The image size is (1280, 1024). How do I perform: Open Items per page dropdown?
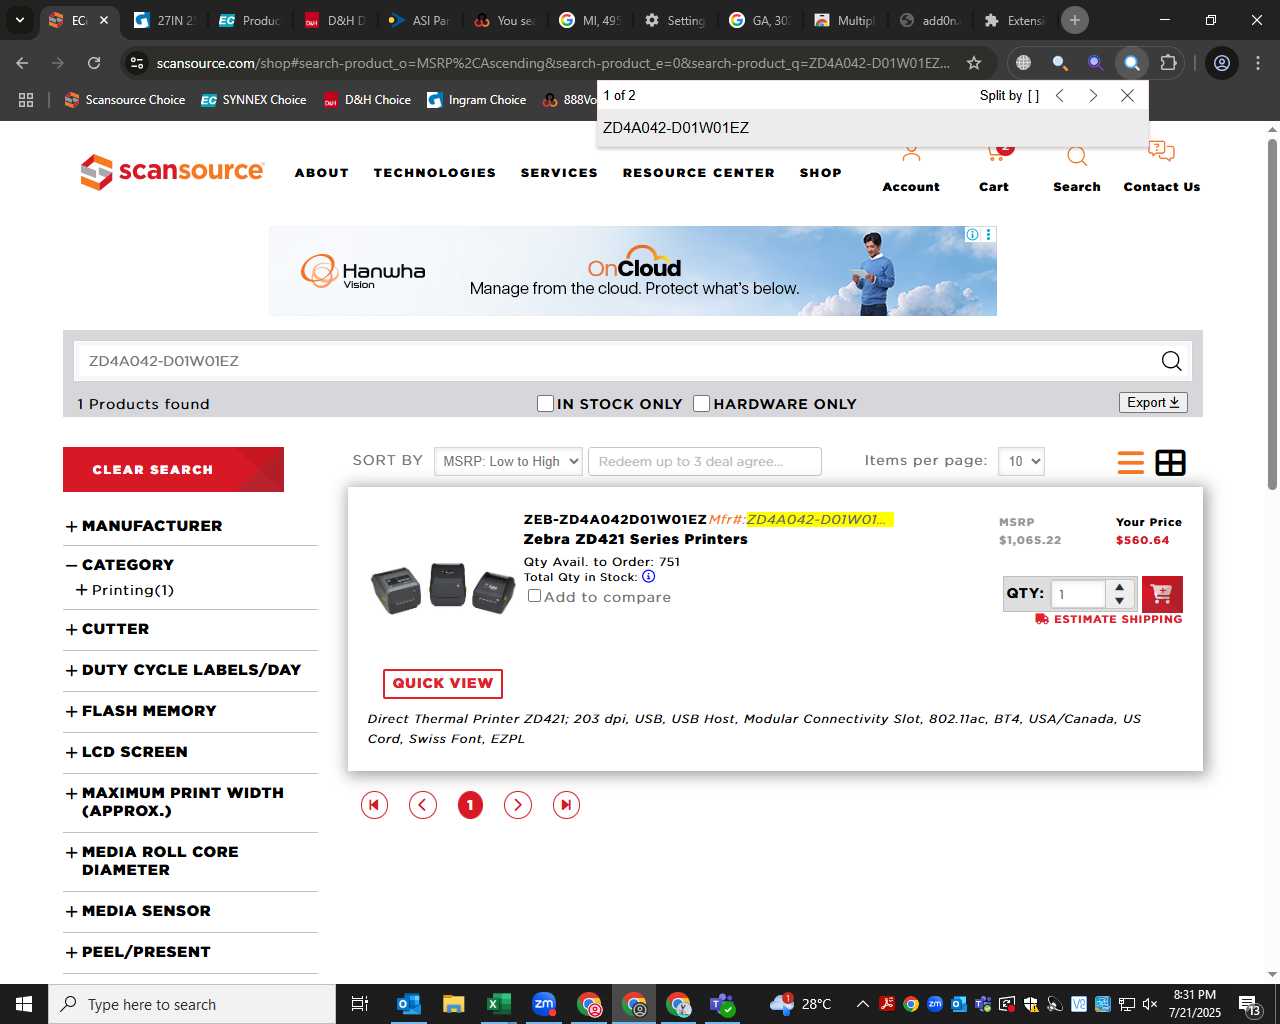tap(1021, 461)
